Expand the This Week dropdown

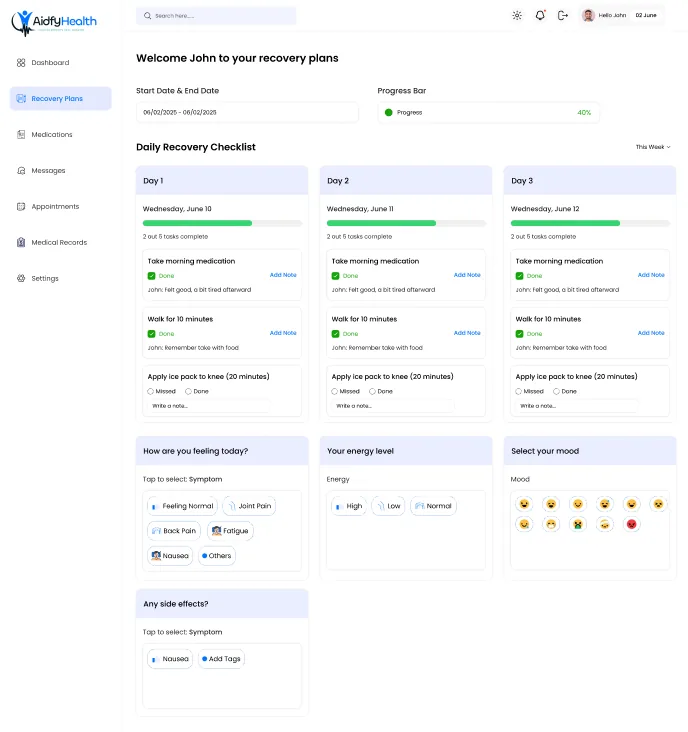click(x=653, y=147)
